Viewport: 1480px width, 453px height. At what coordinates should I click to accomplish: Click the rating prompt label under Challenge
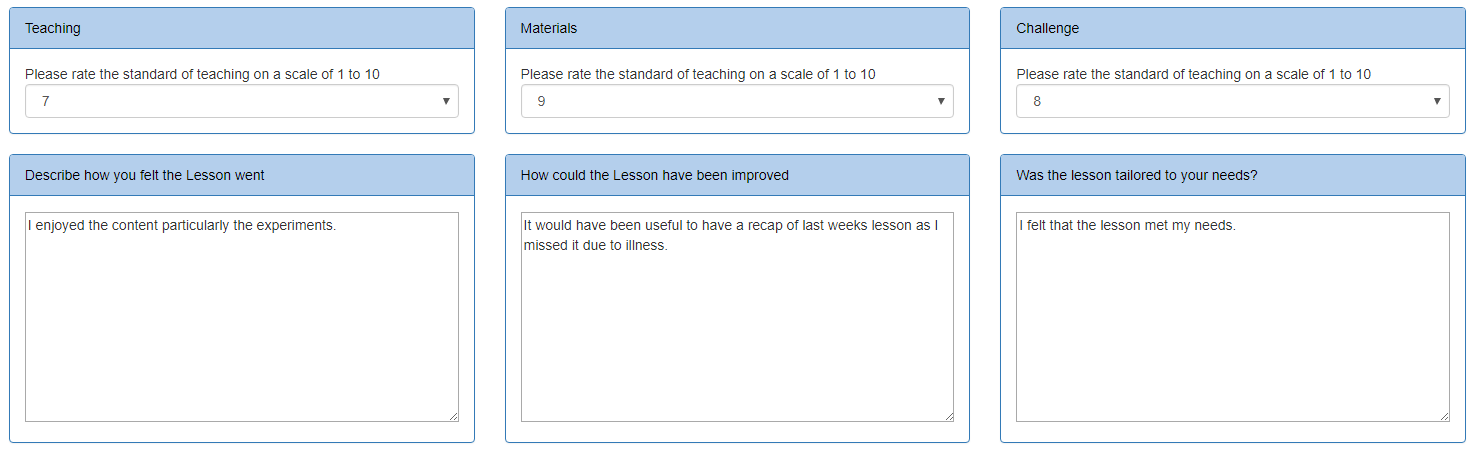pos(1194,74)
